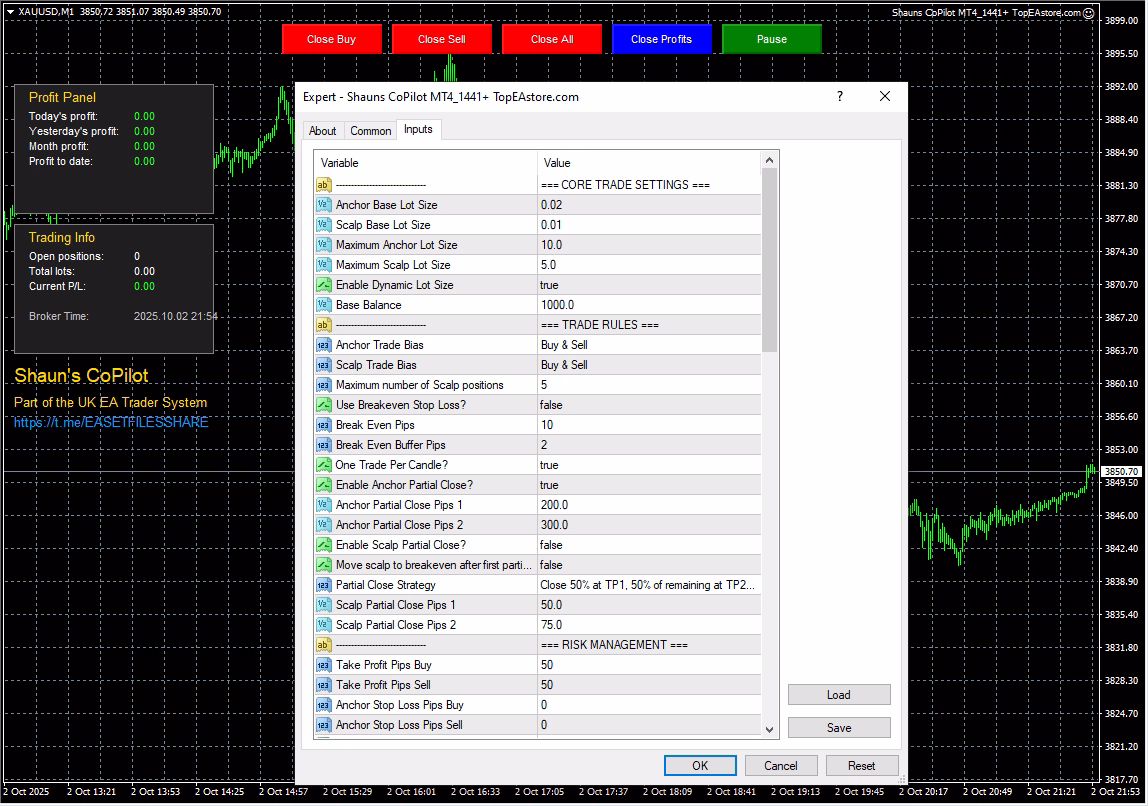The image size is (1148, 806).
Task: Click the Use Breakeven Stop Loss boolean icon
Action: pos(324,405)
